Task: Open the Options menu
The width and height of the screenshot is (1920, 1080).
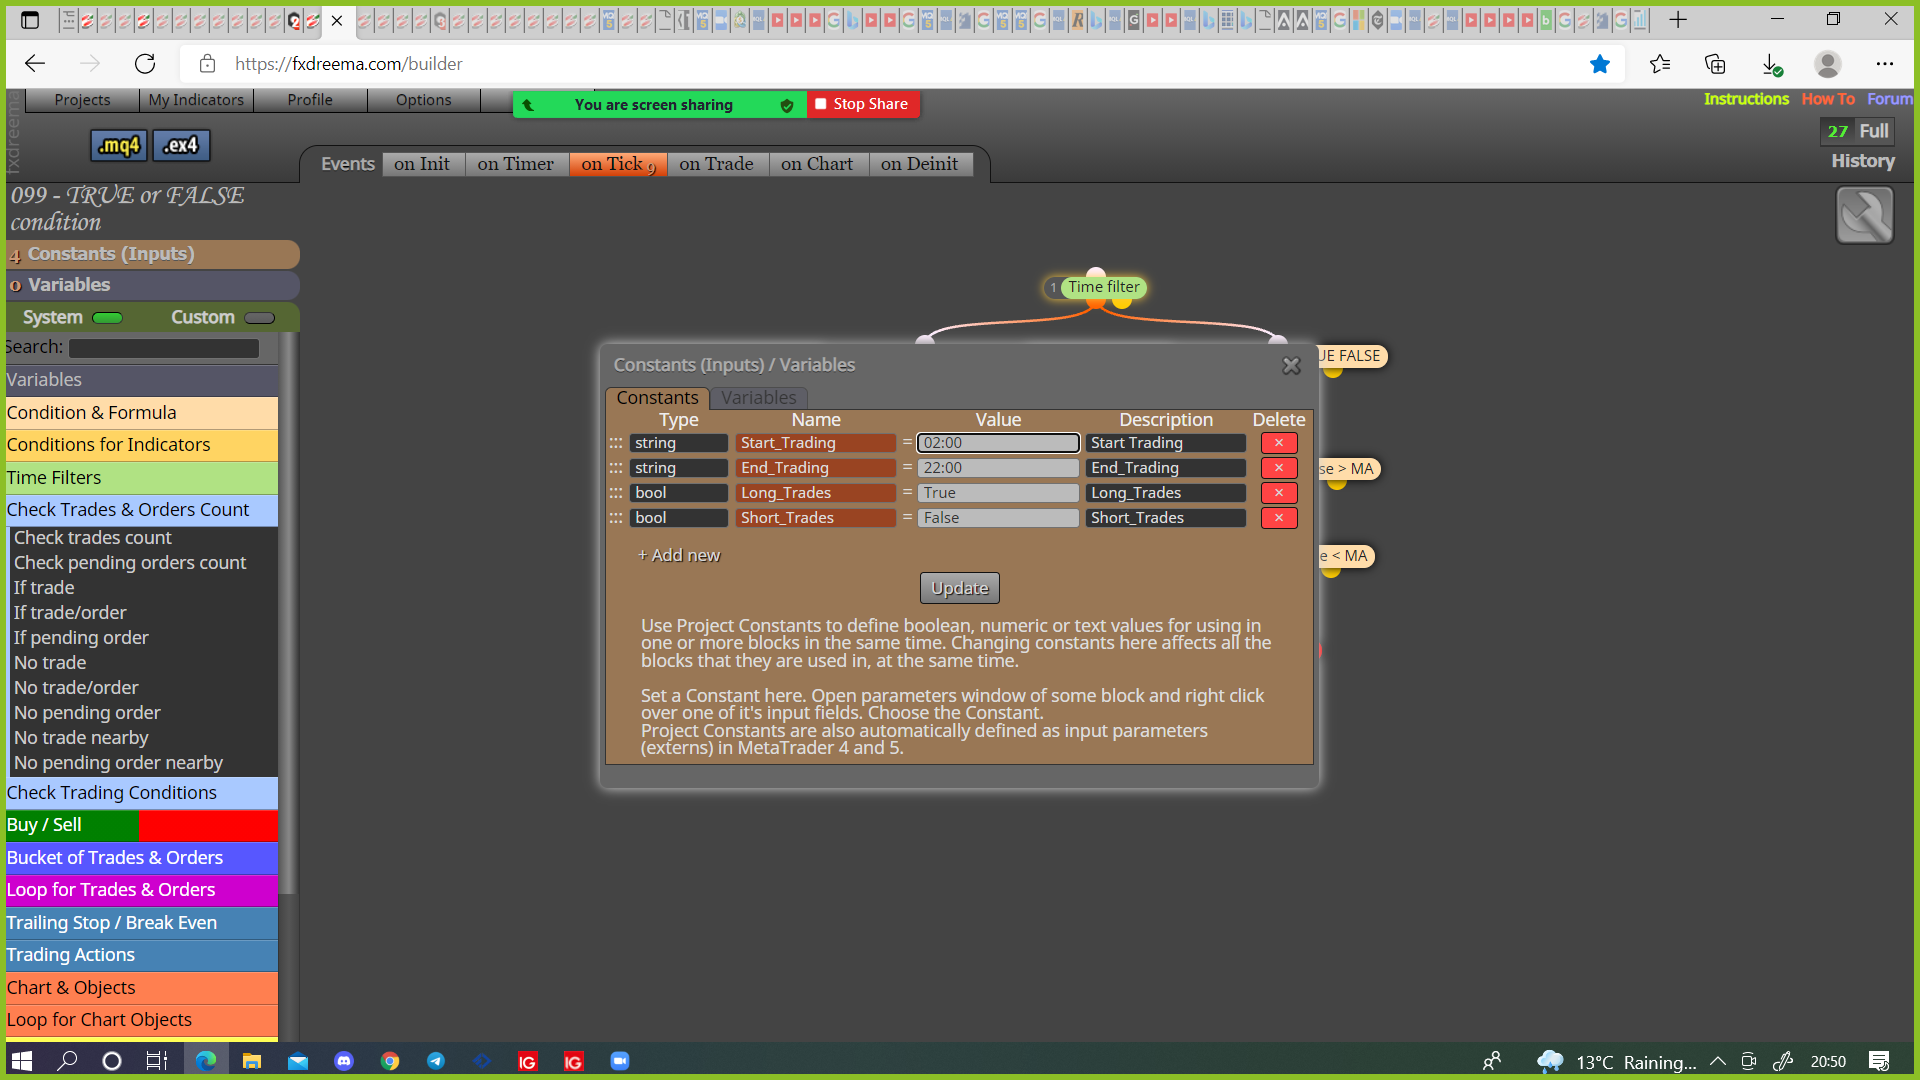Action: click(x=424, y=100)
